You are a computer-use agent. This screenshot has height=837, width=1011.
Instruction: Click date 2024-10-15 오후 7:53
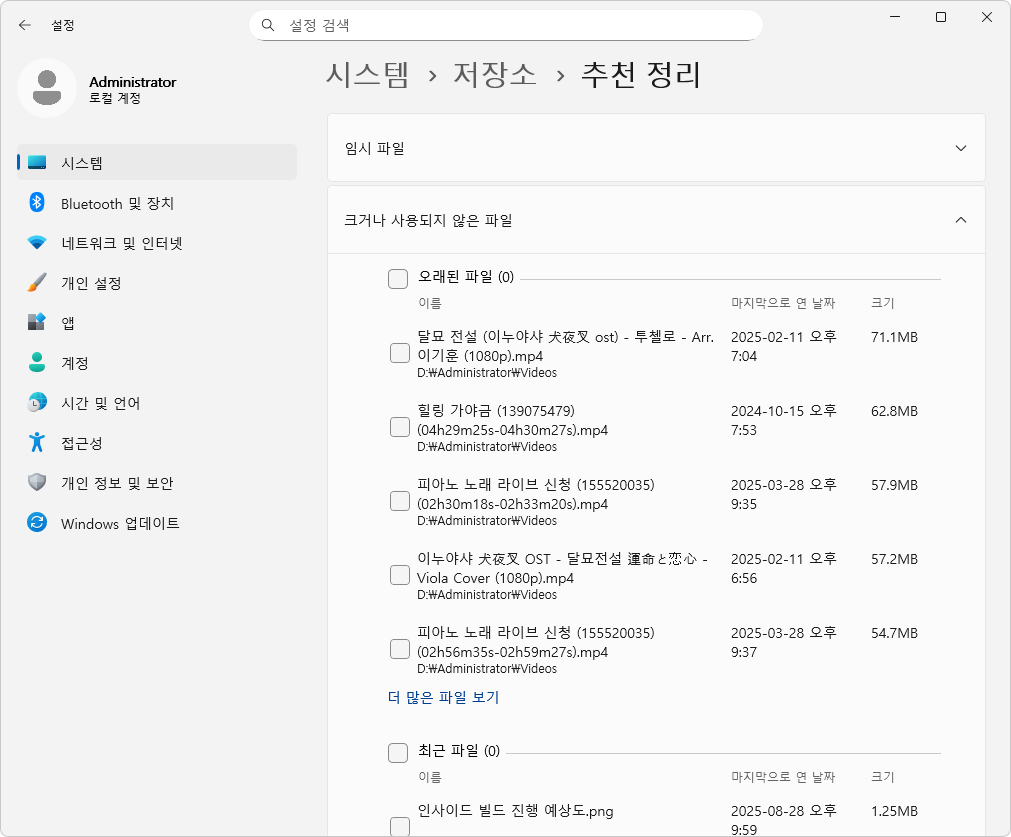point(783,420)
